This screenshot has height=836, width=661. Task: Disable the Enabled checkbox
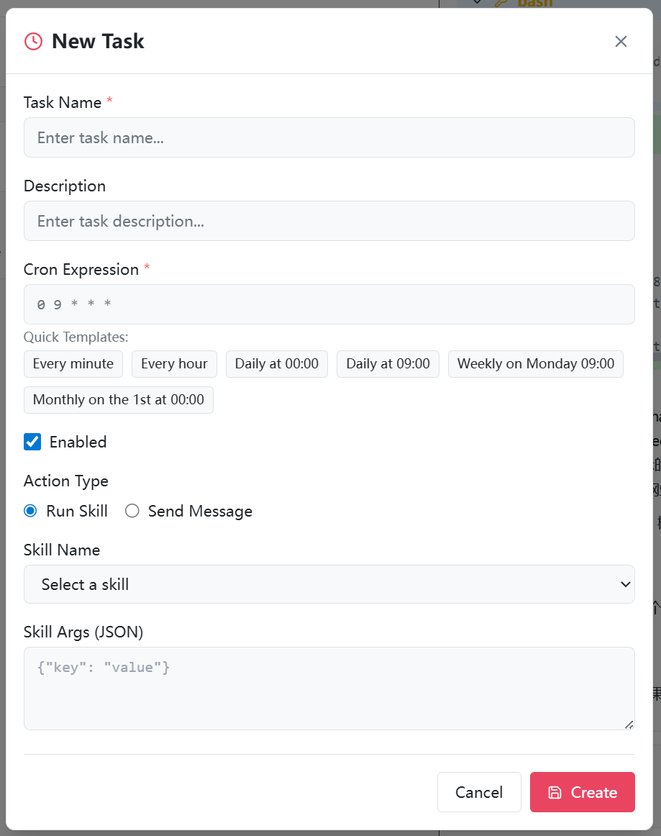coord(30,441)
